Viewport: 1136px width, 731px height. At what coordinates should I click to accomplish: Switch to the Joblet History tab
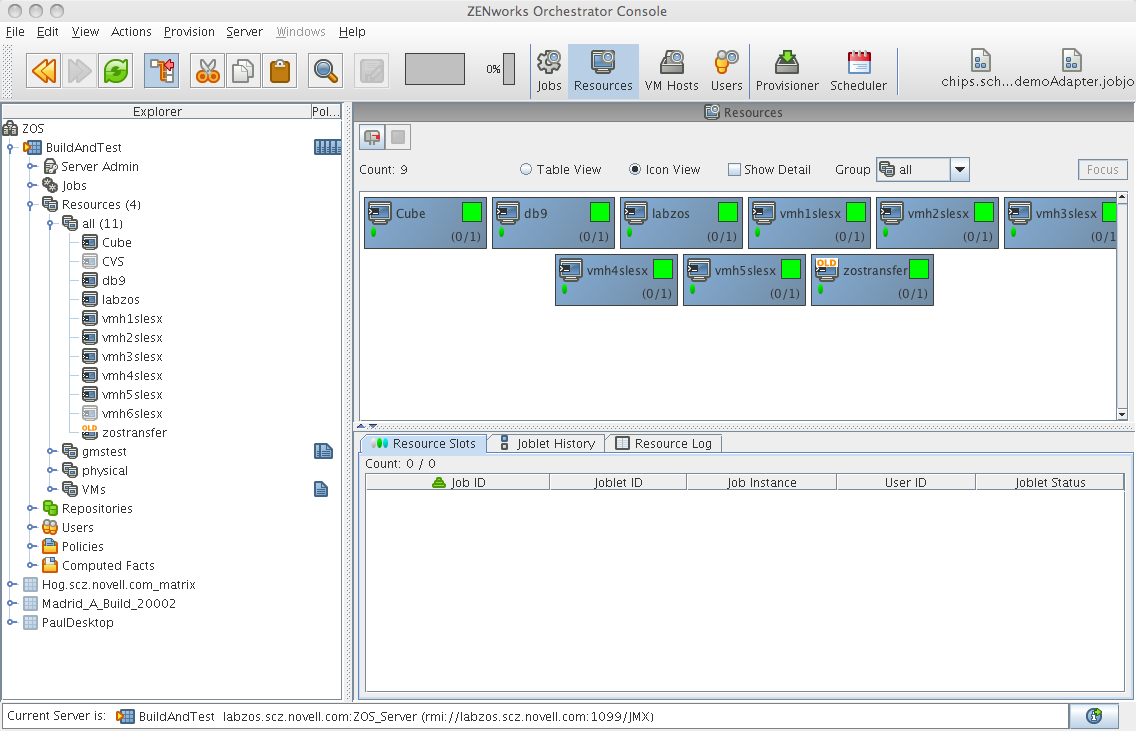tap(547, 443)
